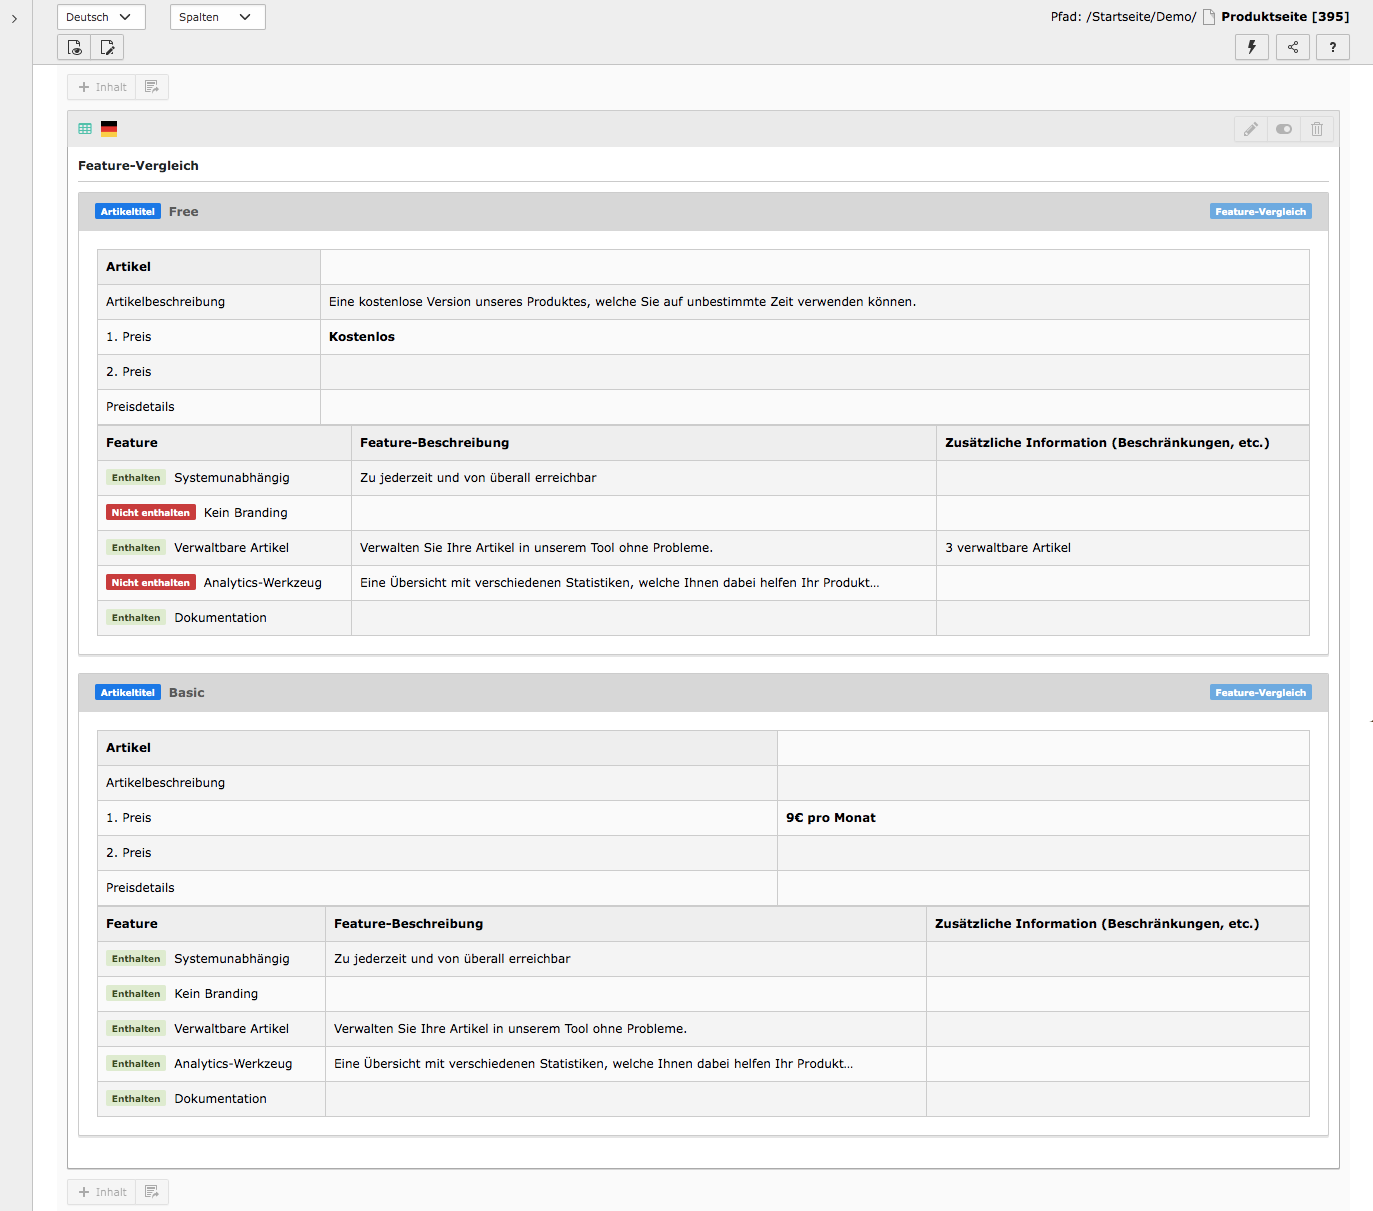Open the 'Free' article title row

click(x=183, y=212)
